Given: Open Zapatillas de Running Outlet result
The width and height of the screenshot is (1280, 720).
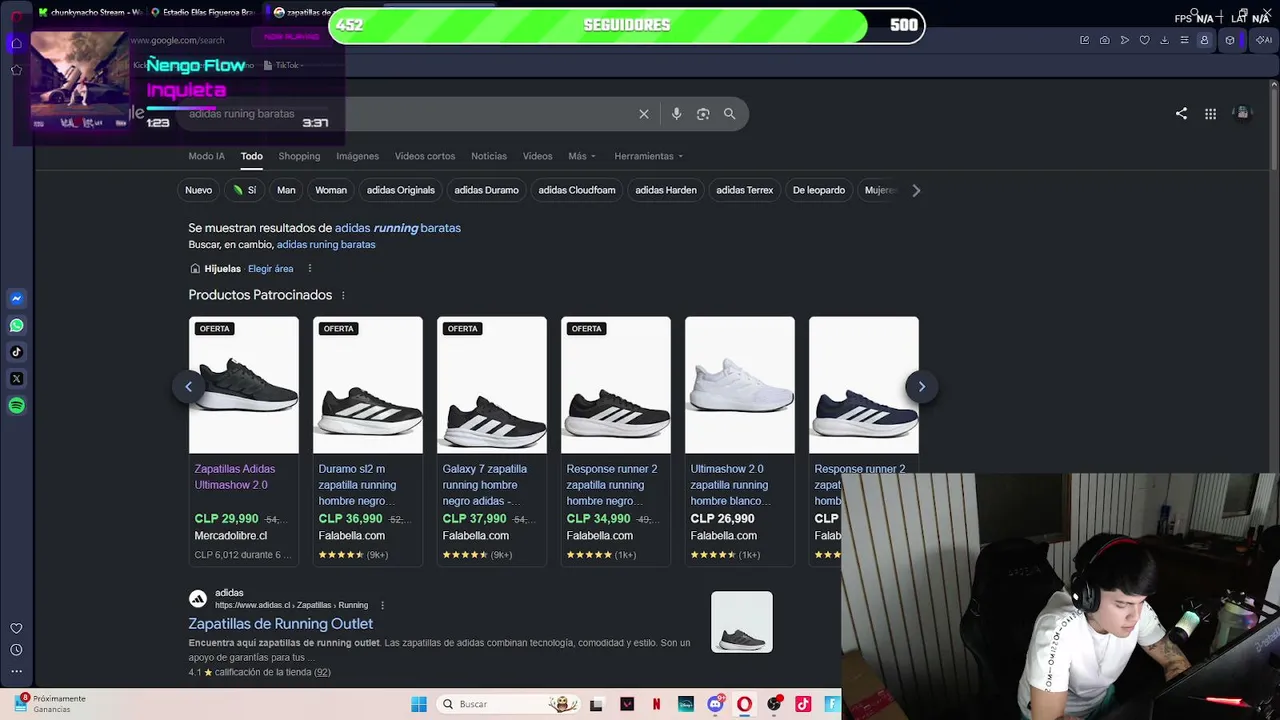Looking at the screenshot, I should (x=280, y=624).
